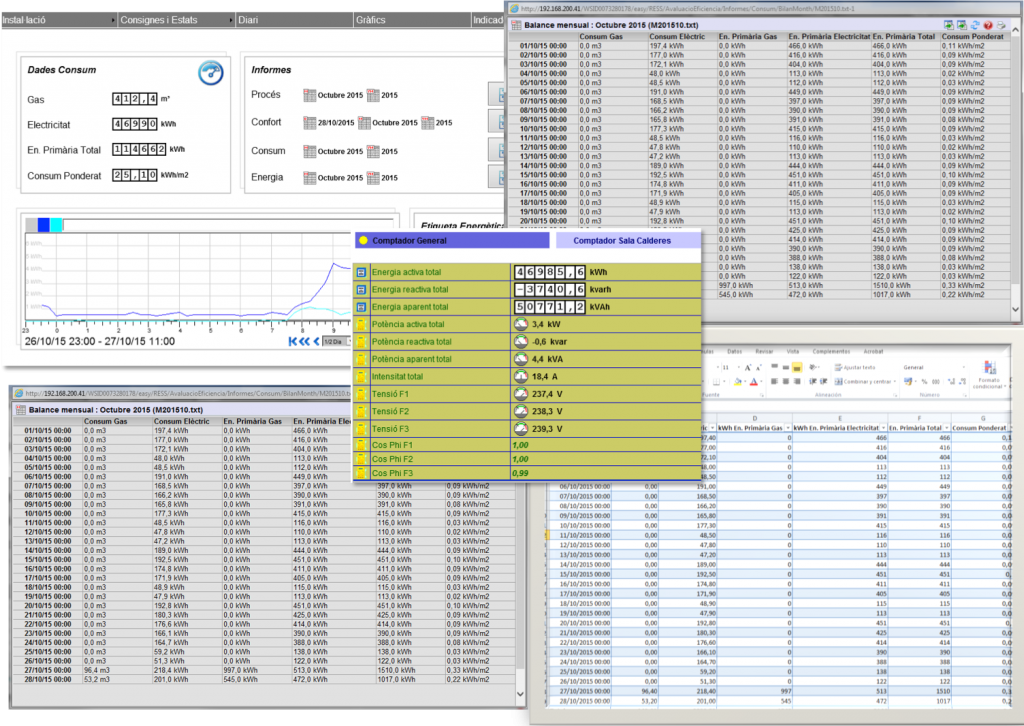
Task: Open Excel Acrobat ribbon tab
Action: click(873, 351)
